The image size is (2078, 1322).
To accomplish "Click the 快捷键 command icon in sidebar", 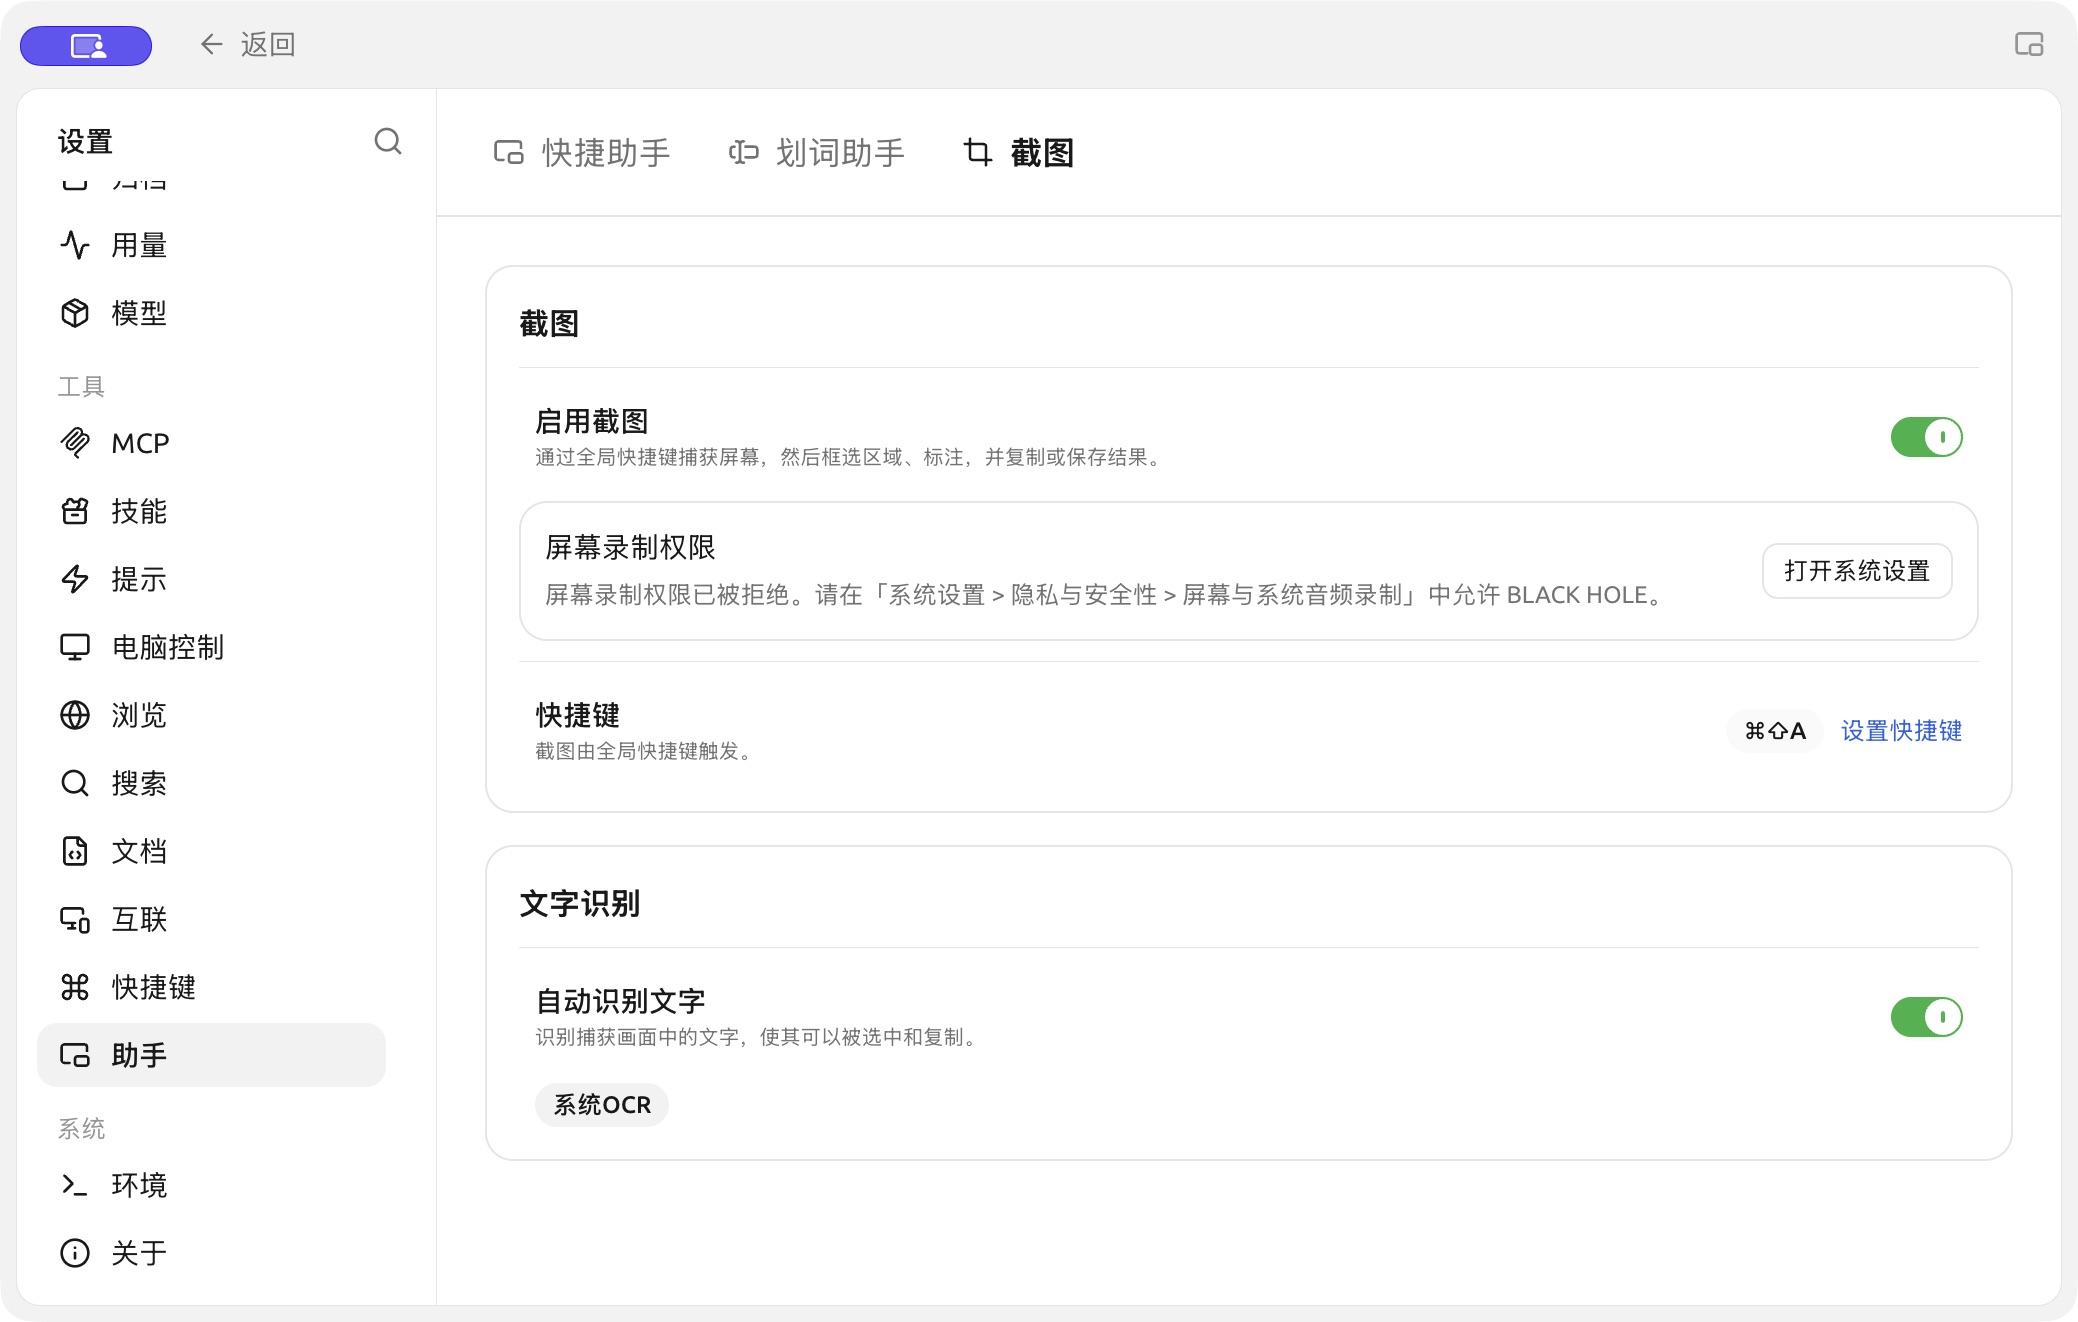I will [x=75, y=987].
